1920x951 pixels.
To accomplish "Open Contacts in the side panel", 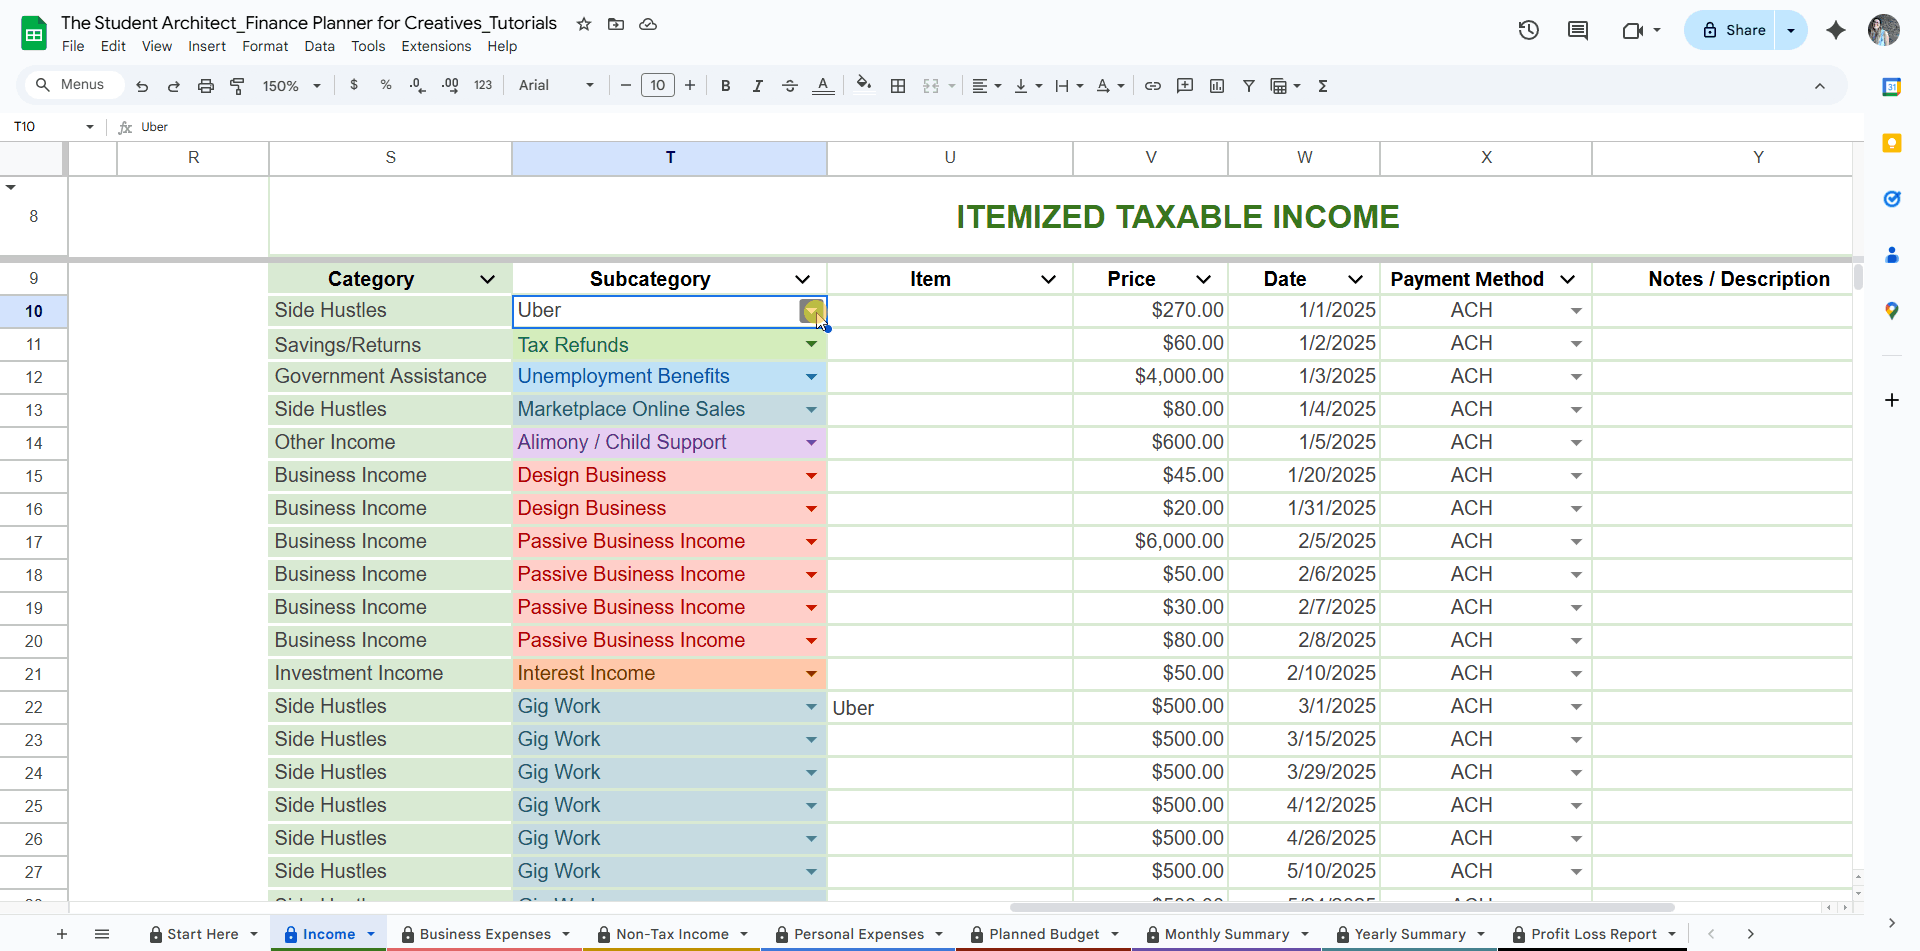I will (1892, 255).
